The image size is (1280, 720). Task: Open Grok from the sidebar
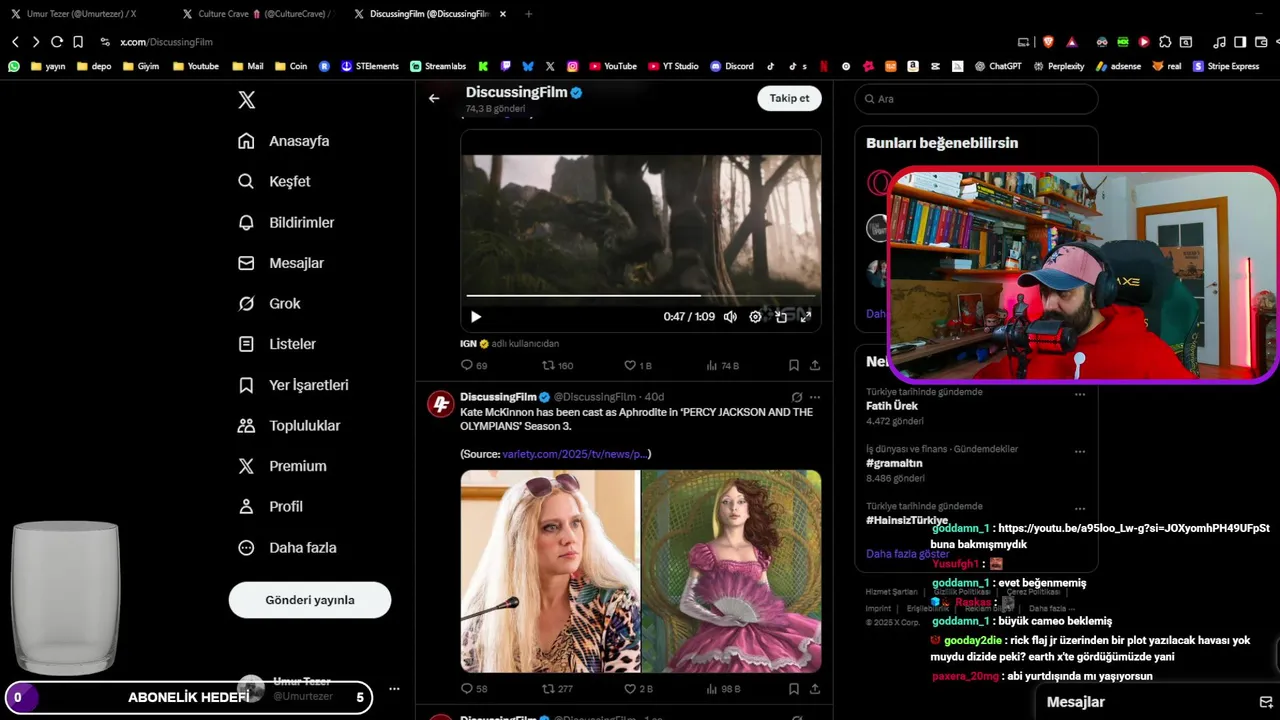(x=269, y=303)
